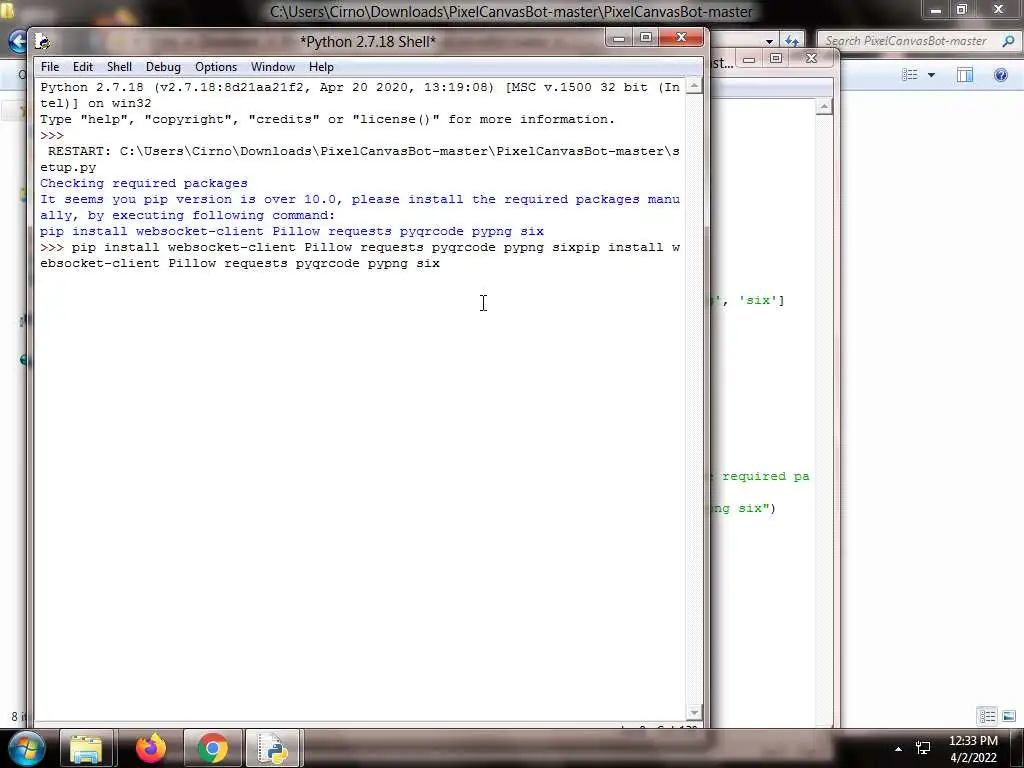Open the Explorer view options dropdown arrow
This screenshot has width=1024, height=768.
[931, 75]
